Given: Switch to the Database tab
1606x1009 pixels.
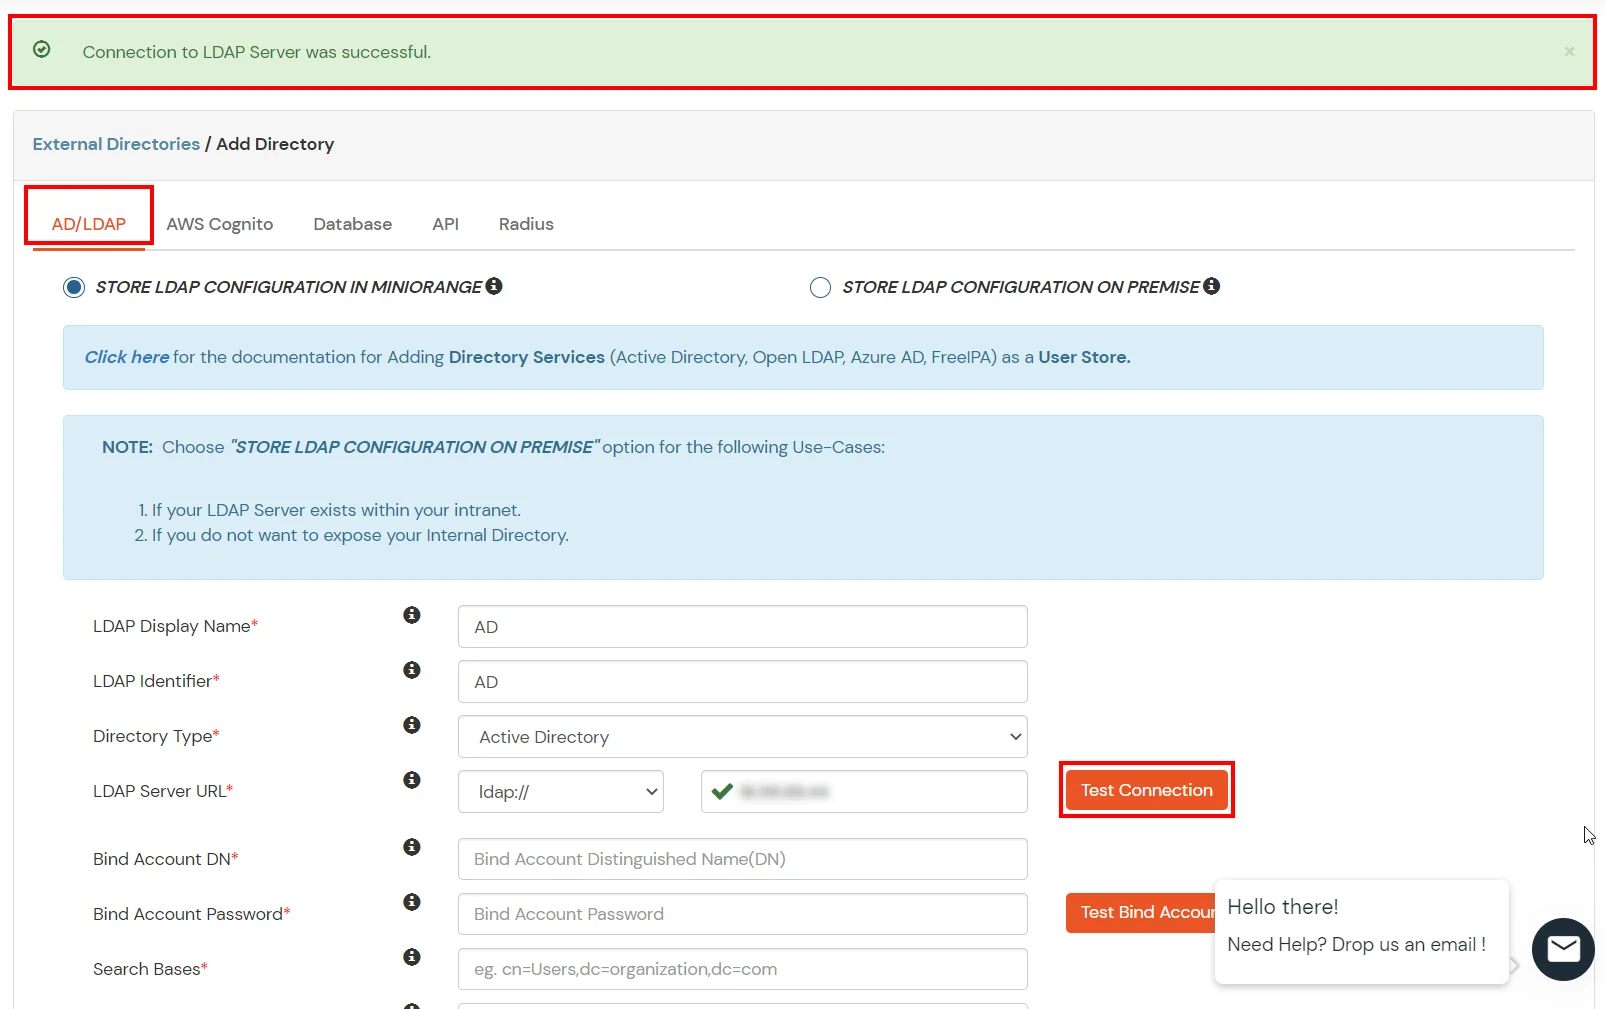Looking at the screenshot, I should (353, 224).
